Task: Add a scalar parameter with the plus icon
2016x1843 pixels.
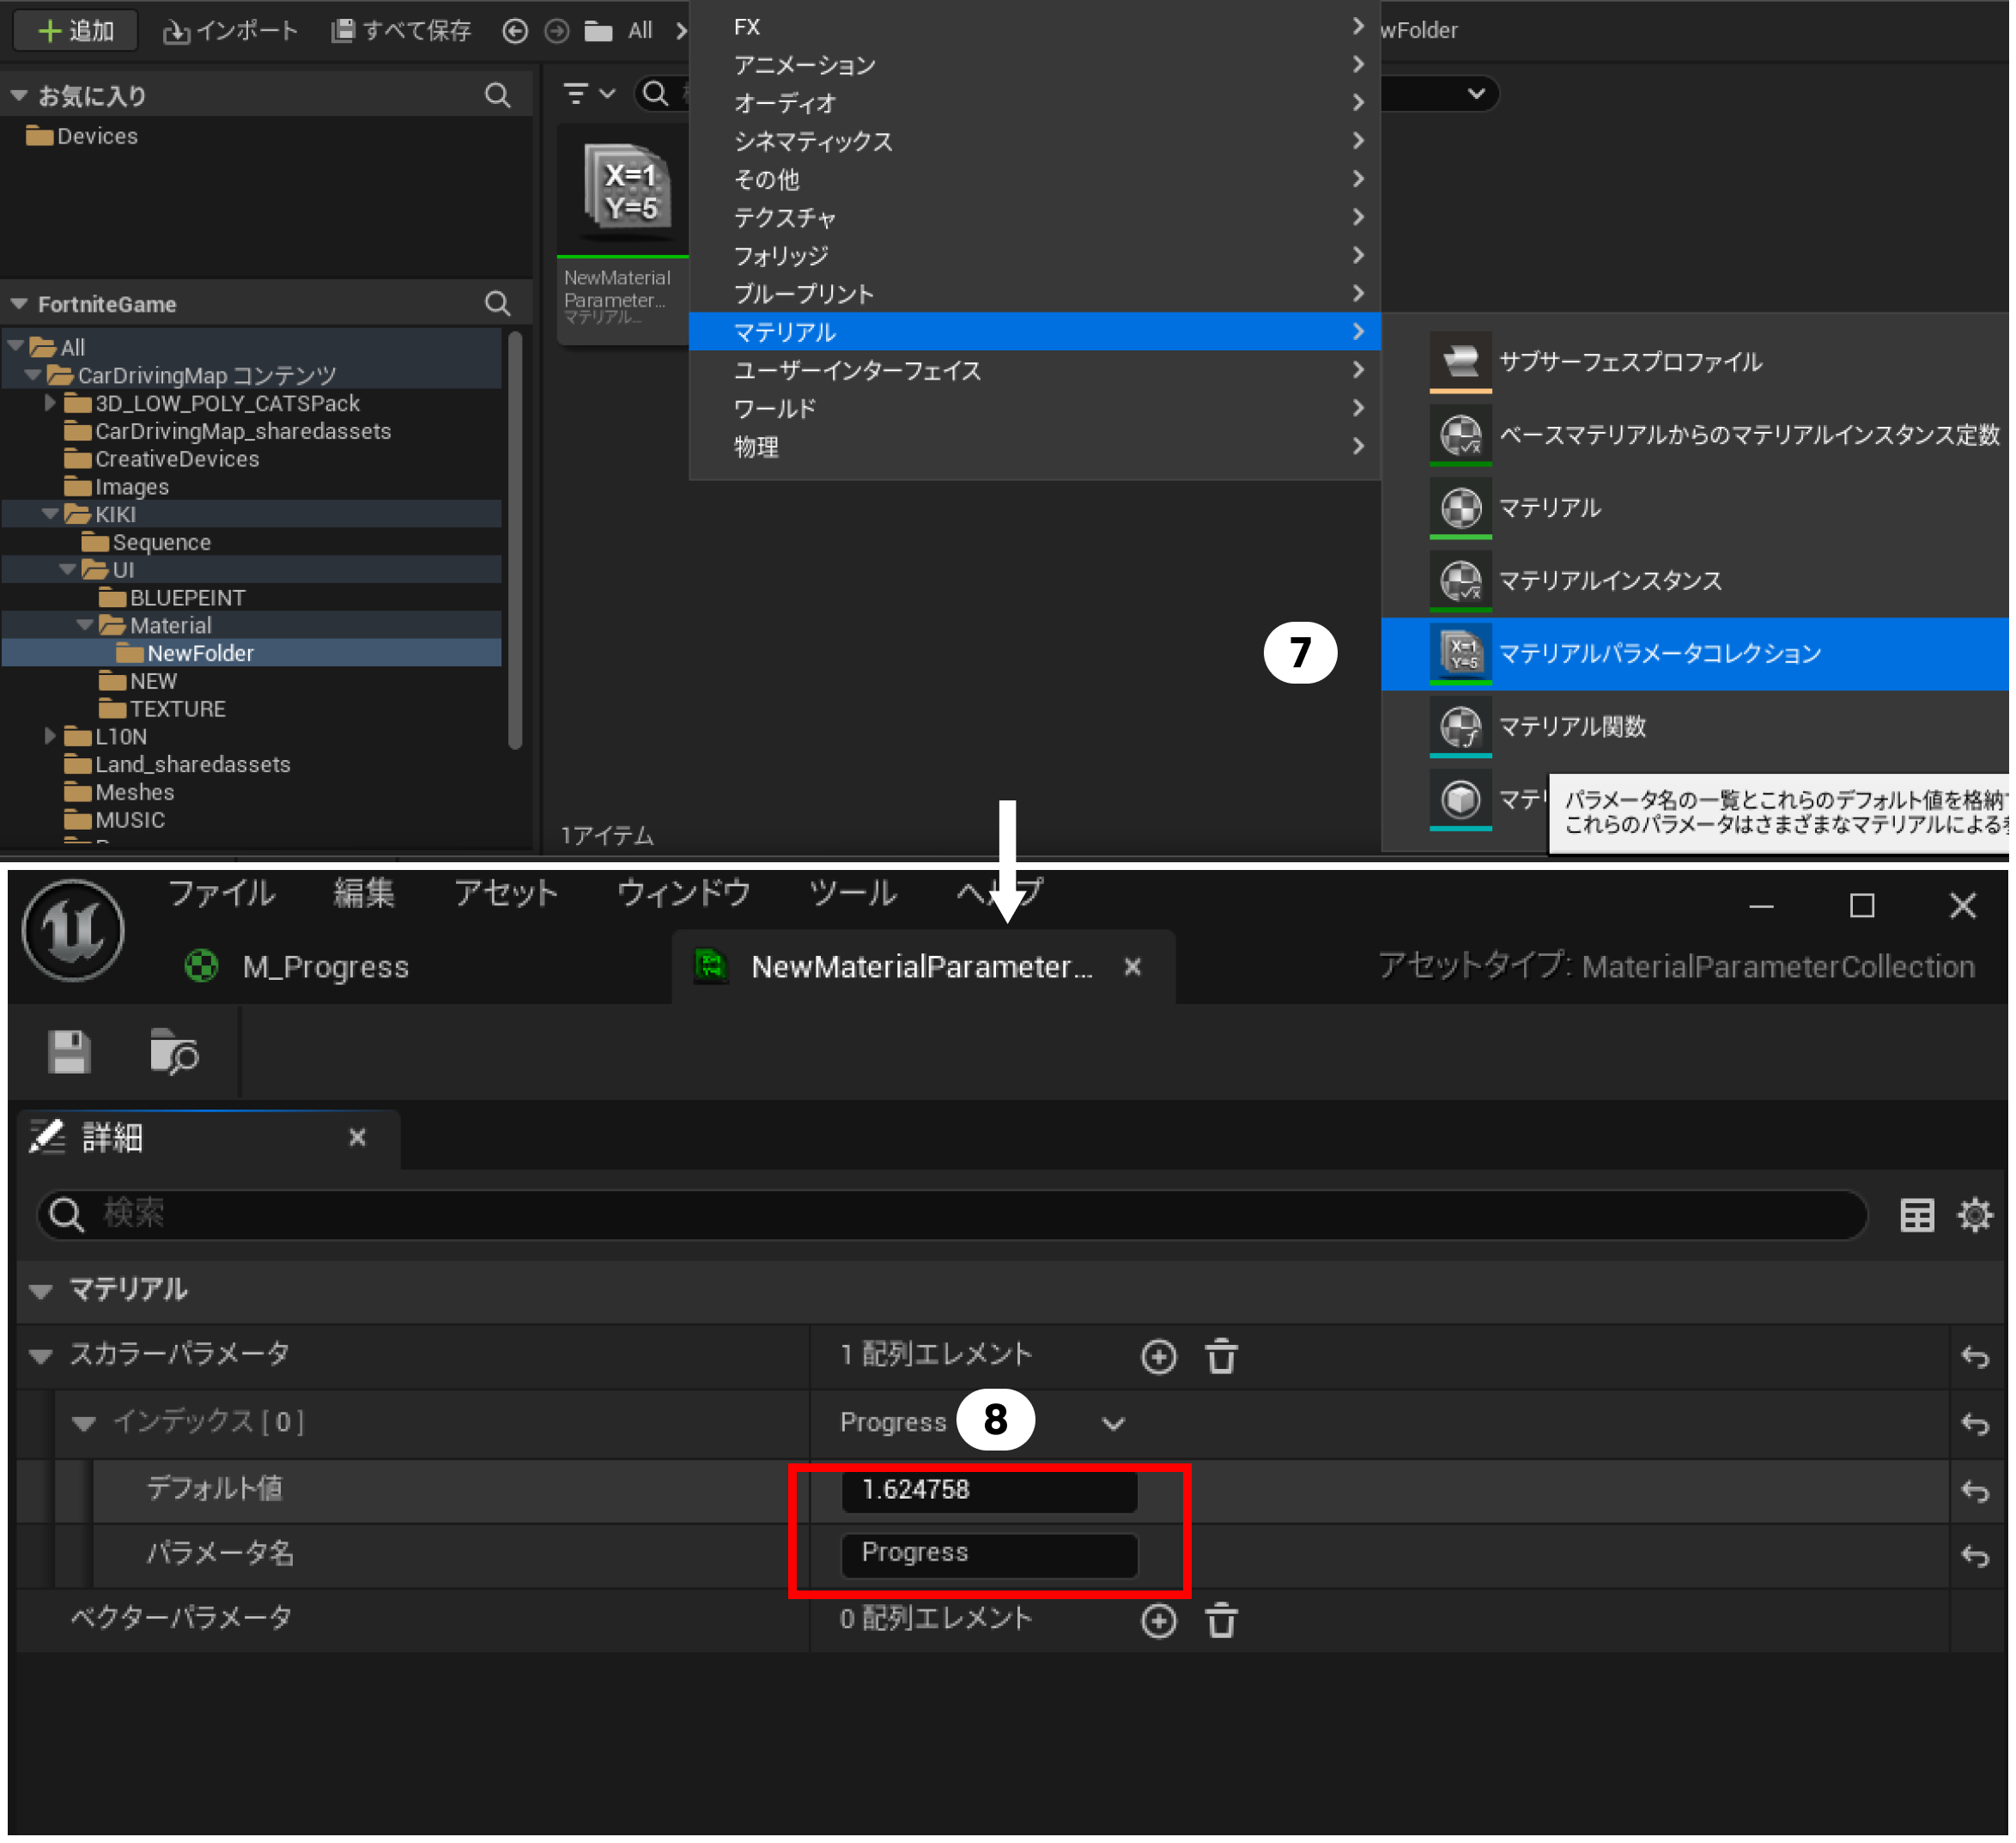Action: pos(1159,1356)
